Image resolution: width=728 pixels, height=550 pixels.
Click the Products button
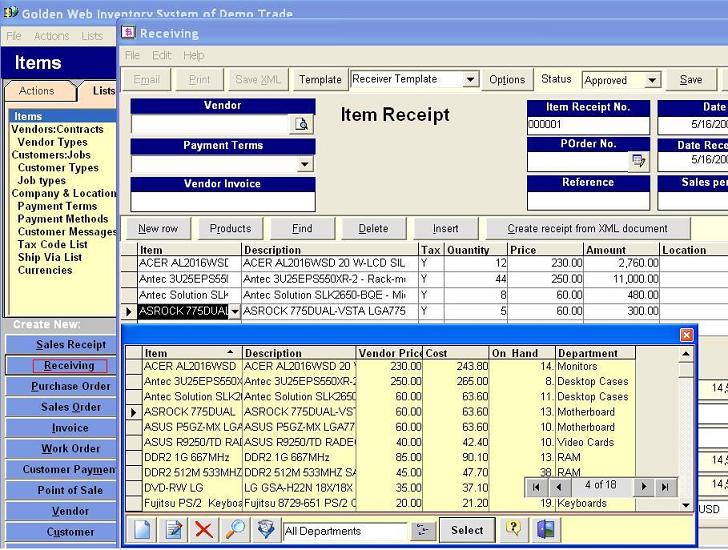click(230, 228)
